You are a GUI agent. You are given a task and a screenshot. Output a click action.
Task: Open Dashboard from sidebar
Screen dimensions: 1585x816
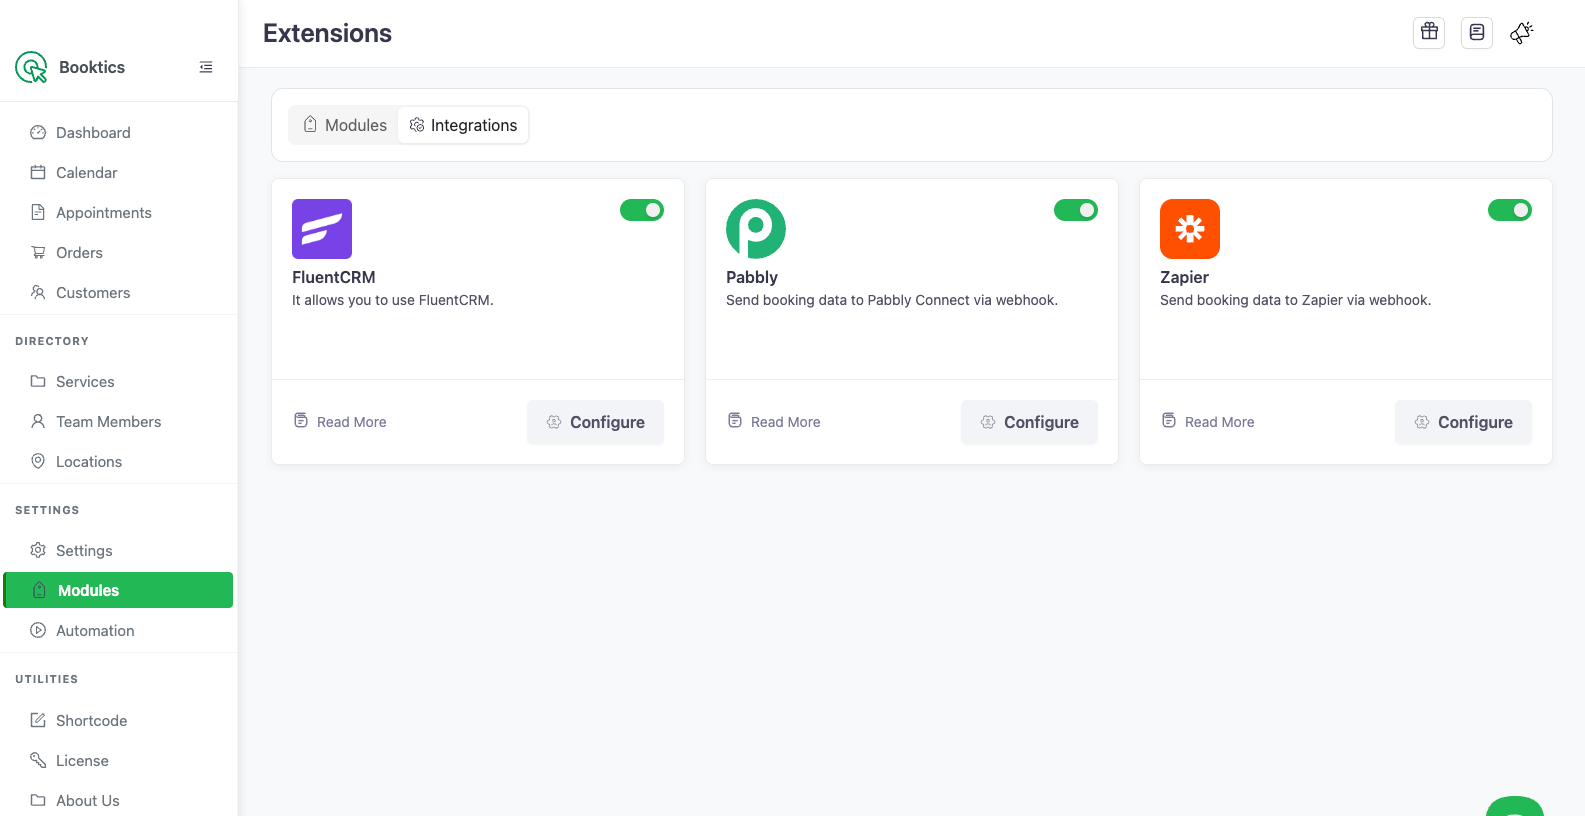tap(118, 132)
